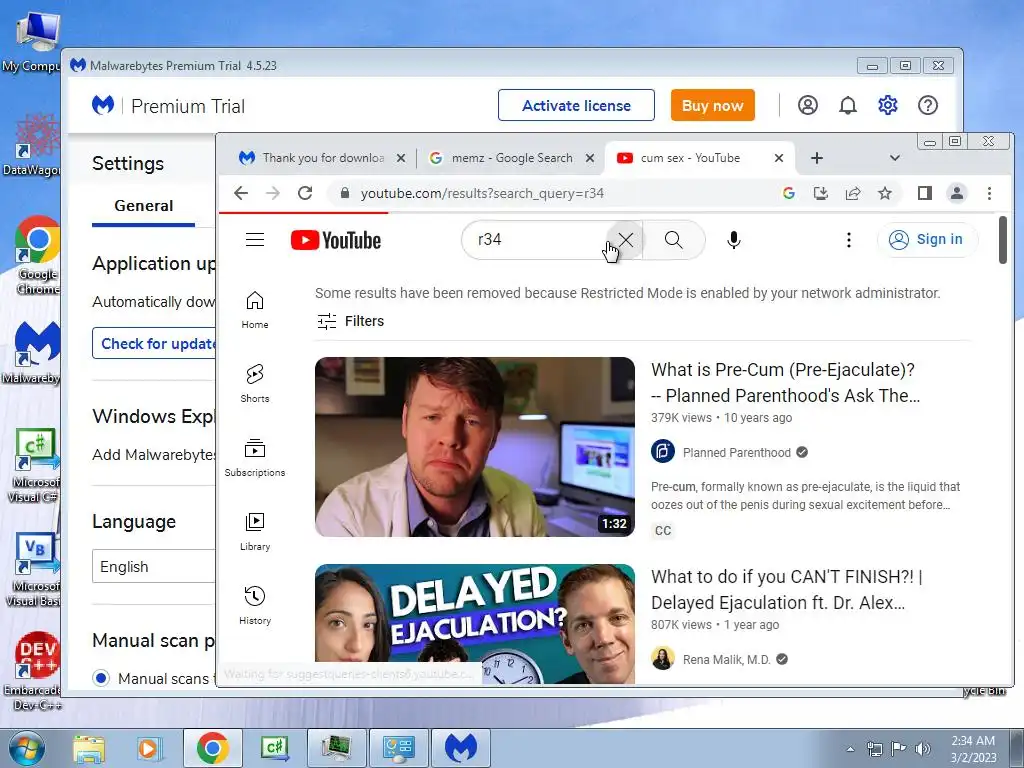Screen dimensions: 1024x768
Task: Open History in YouTube sidebar
Action: [255, 606]
